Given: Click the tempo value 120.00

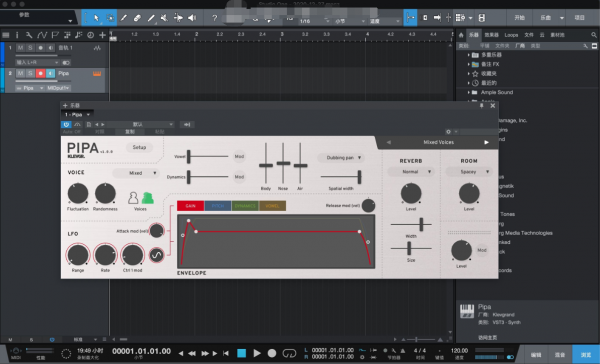Looking at the screenshot, I should click(459, 351).
